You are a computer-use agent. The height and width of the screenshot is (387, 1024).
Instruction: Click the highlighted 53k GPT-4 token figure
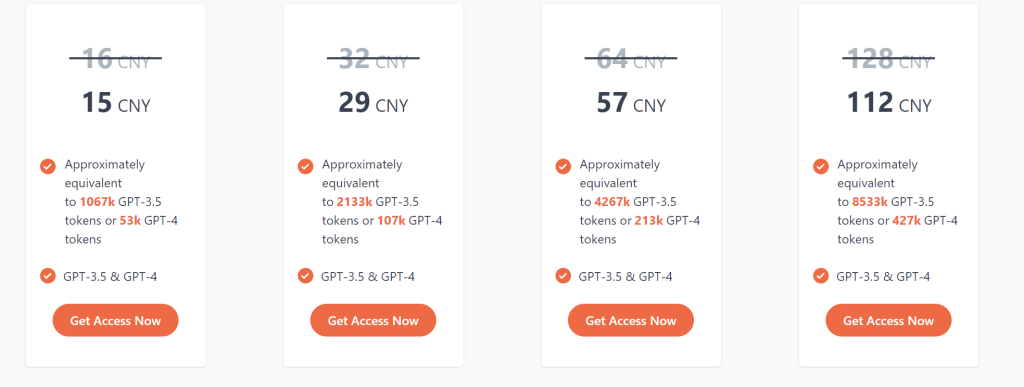[130, 221]
